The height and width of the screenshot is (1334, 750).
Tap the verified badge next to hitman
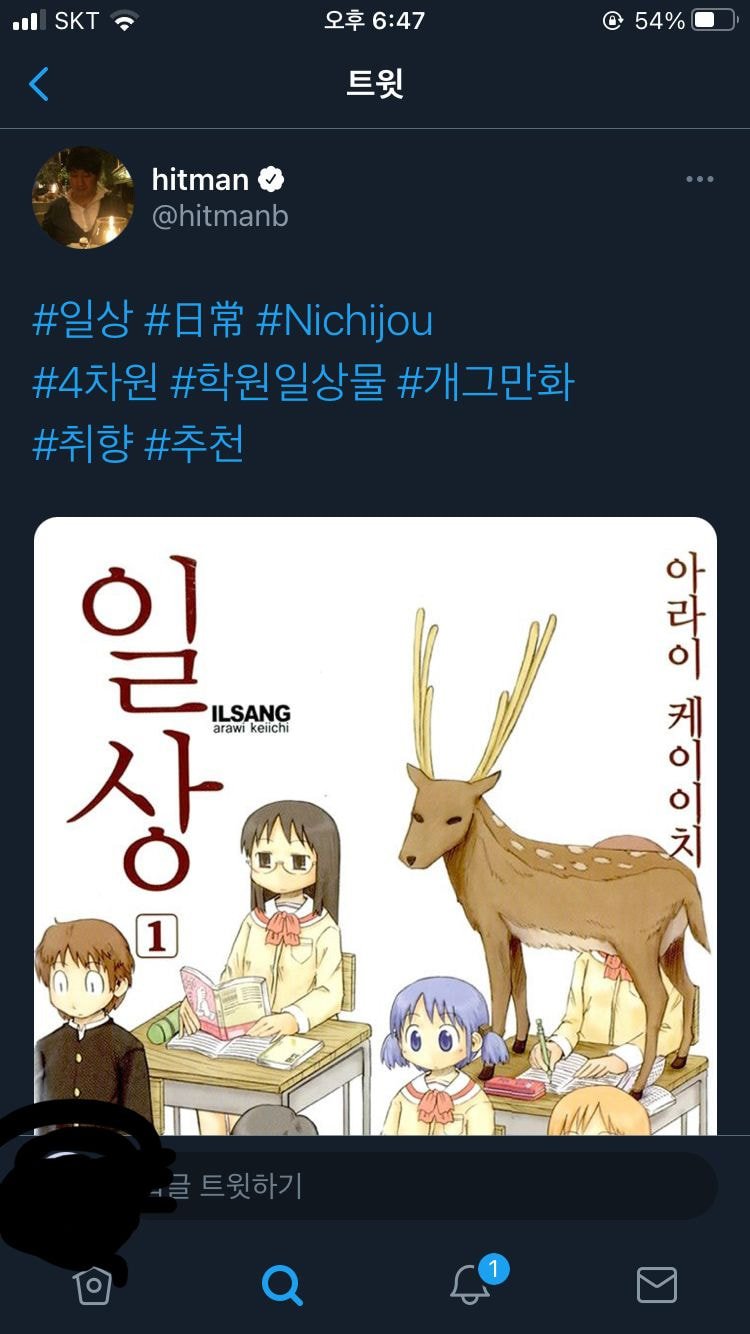[x=272, y=179]
